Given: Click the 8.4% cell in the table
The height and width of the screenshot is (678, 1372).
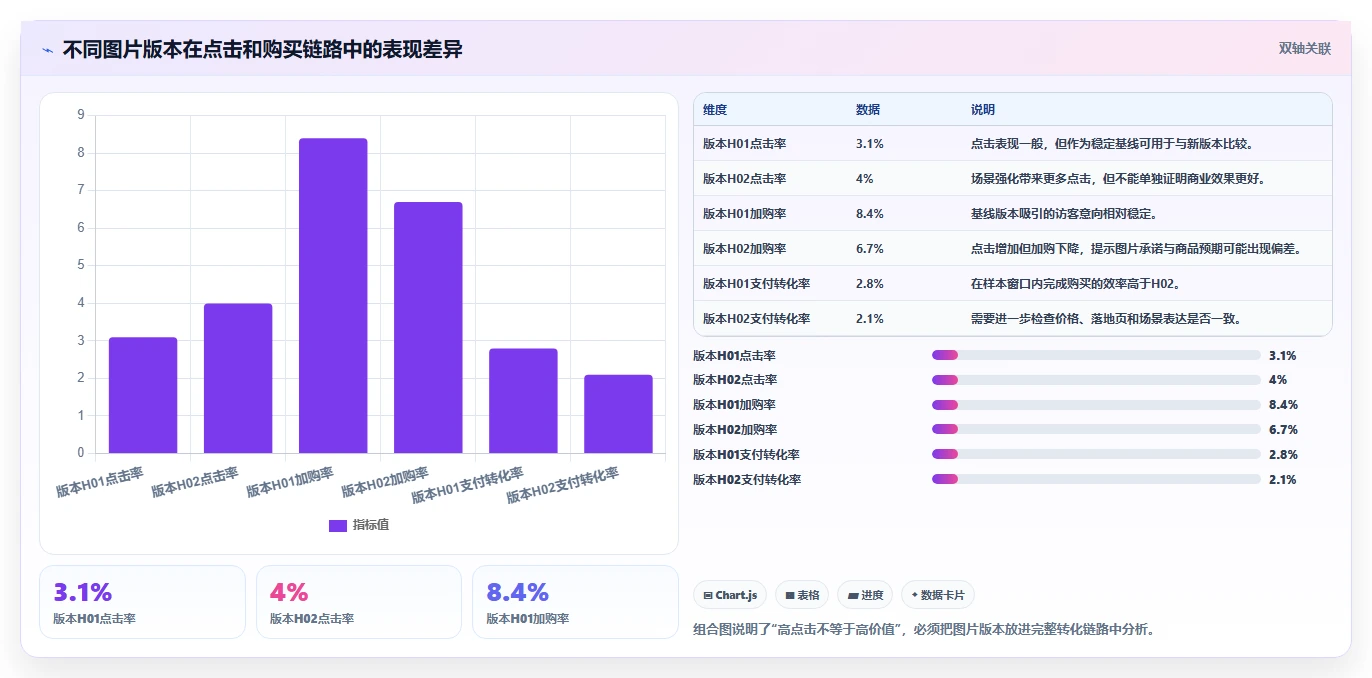Looking at the screenshot, I should pos(870,214).
